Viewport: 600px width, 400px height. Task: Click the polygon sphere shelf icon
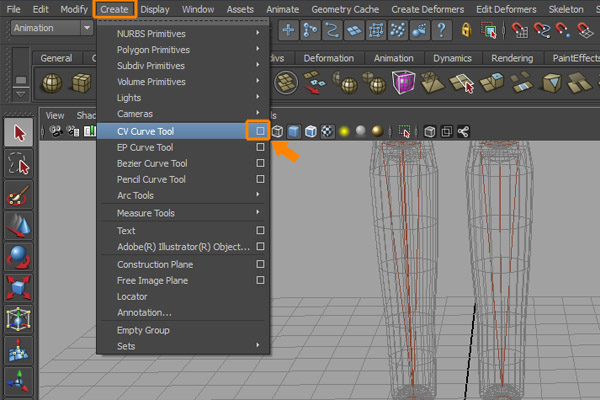point(53,82)
